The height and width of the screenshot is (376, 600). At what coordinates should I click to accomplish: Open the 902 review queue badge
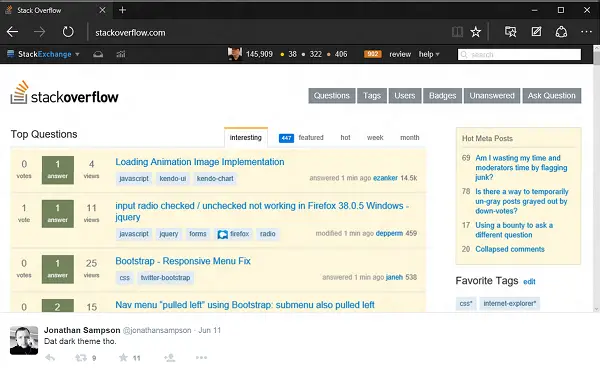click(x=373, y=54)
